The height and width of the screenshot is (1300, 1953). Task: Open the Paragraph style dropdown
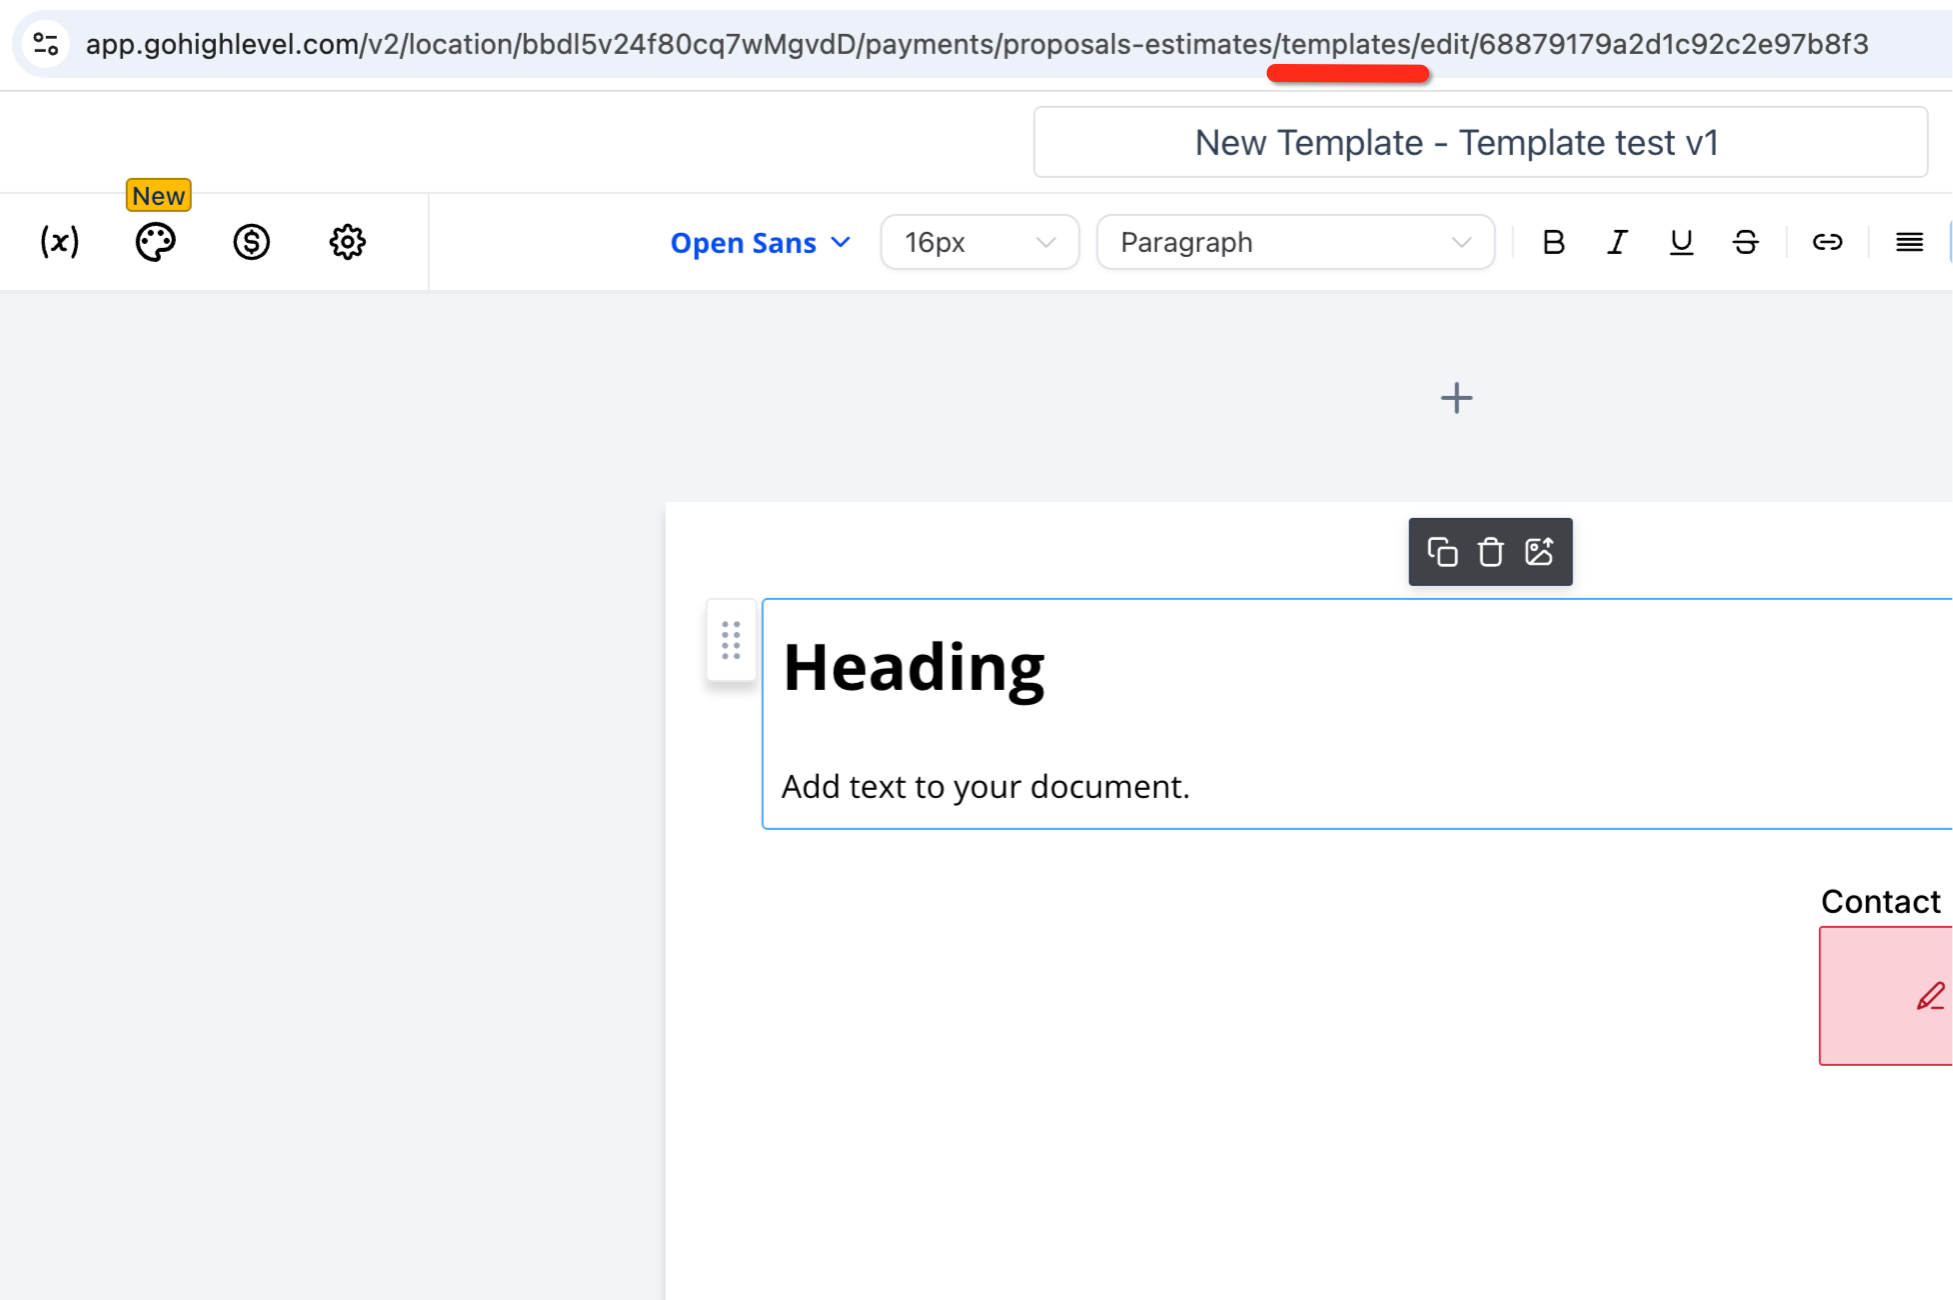coord(1295,242)
